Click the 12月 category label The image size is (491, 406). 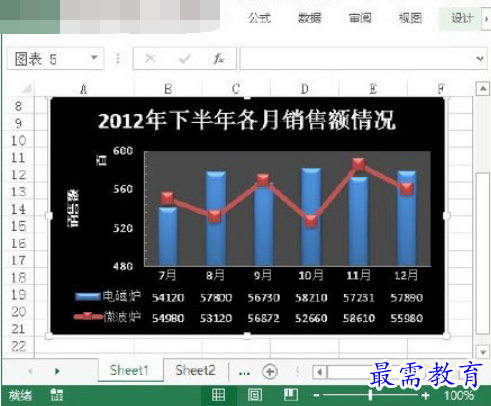406,275
